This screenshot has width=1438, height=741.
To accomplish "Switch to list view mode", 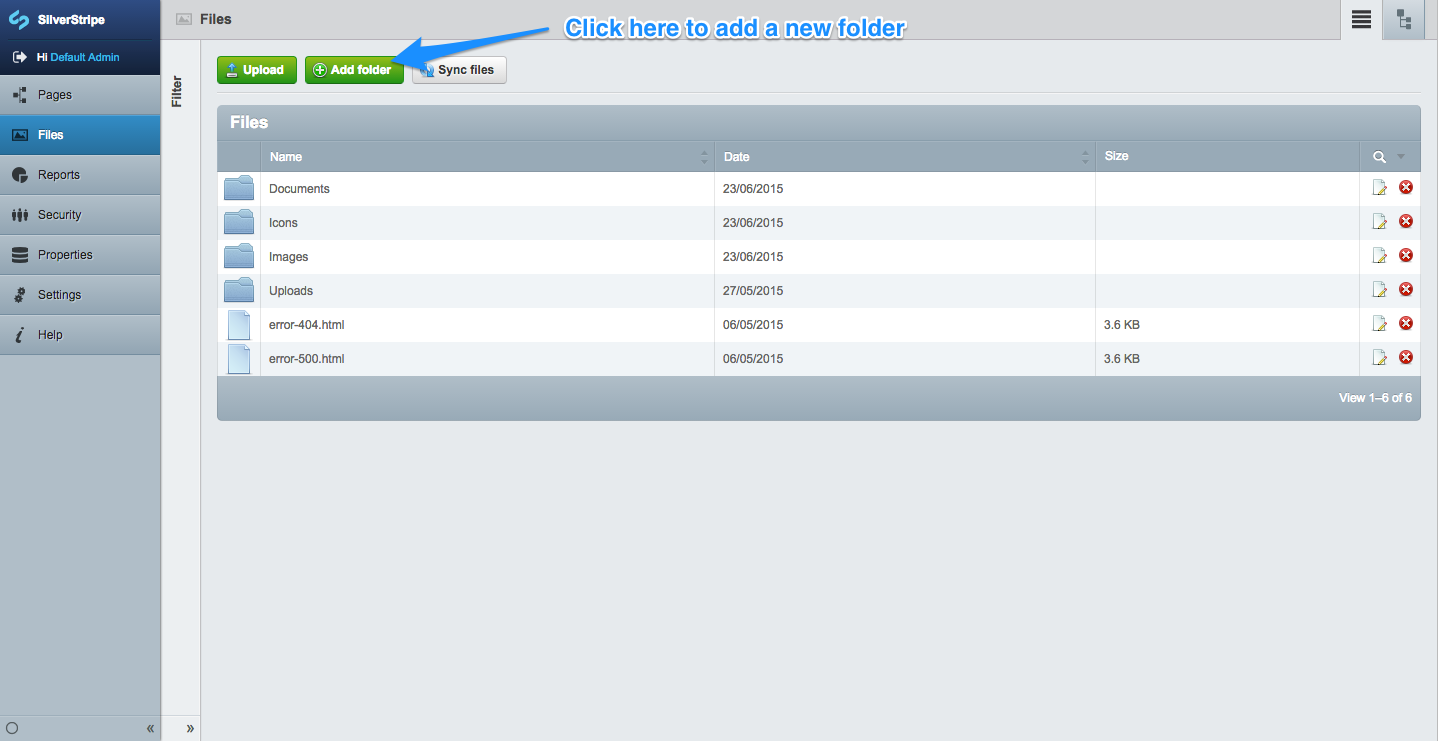I will pos(1360,19).
